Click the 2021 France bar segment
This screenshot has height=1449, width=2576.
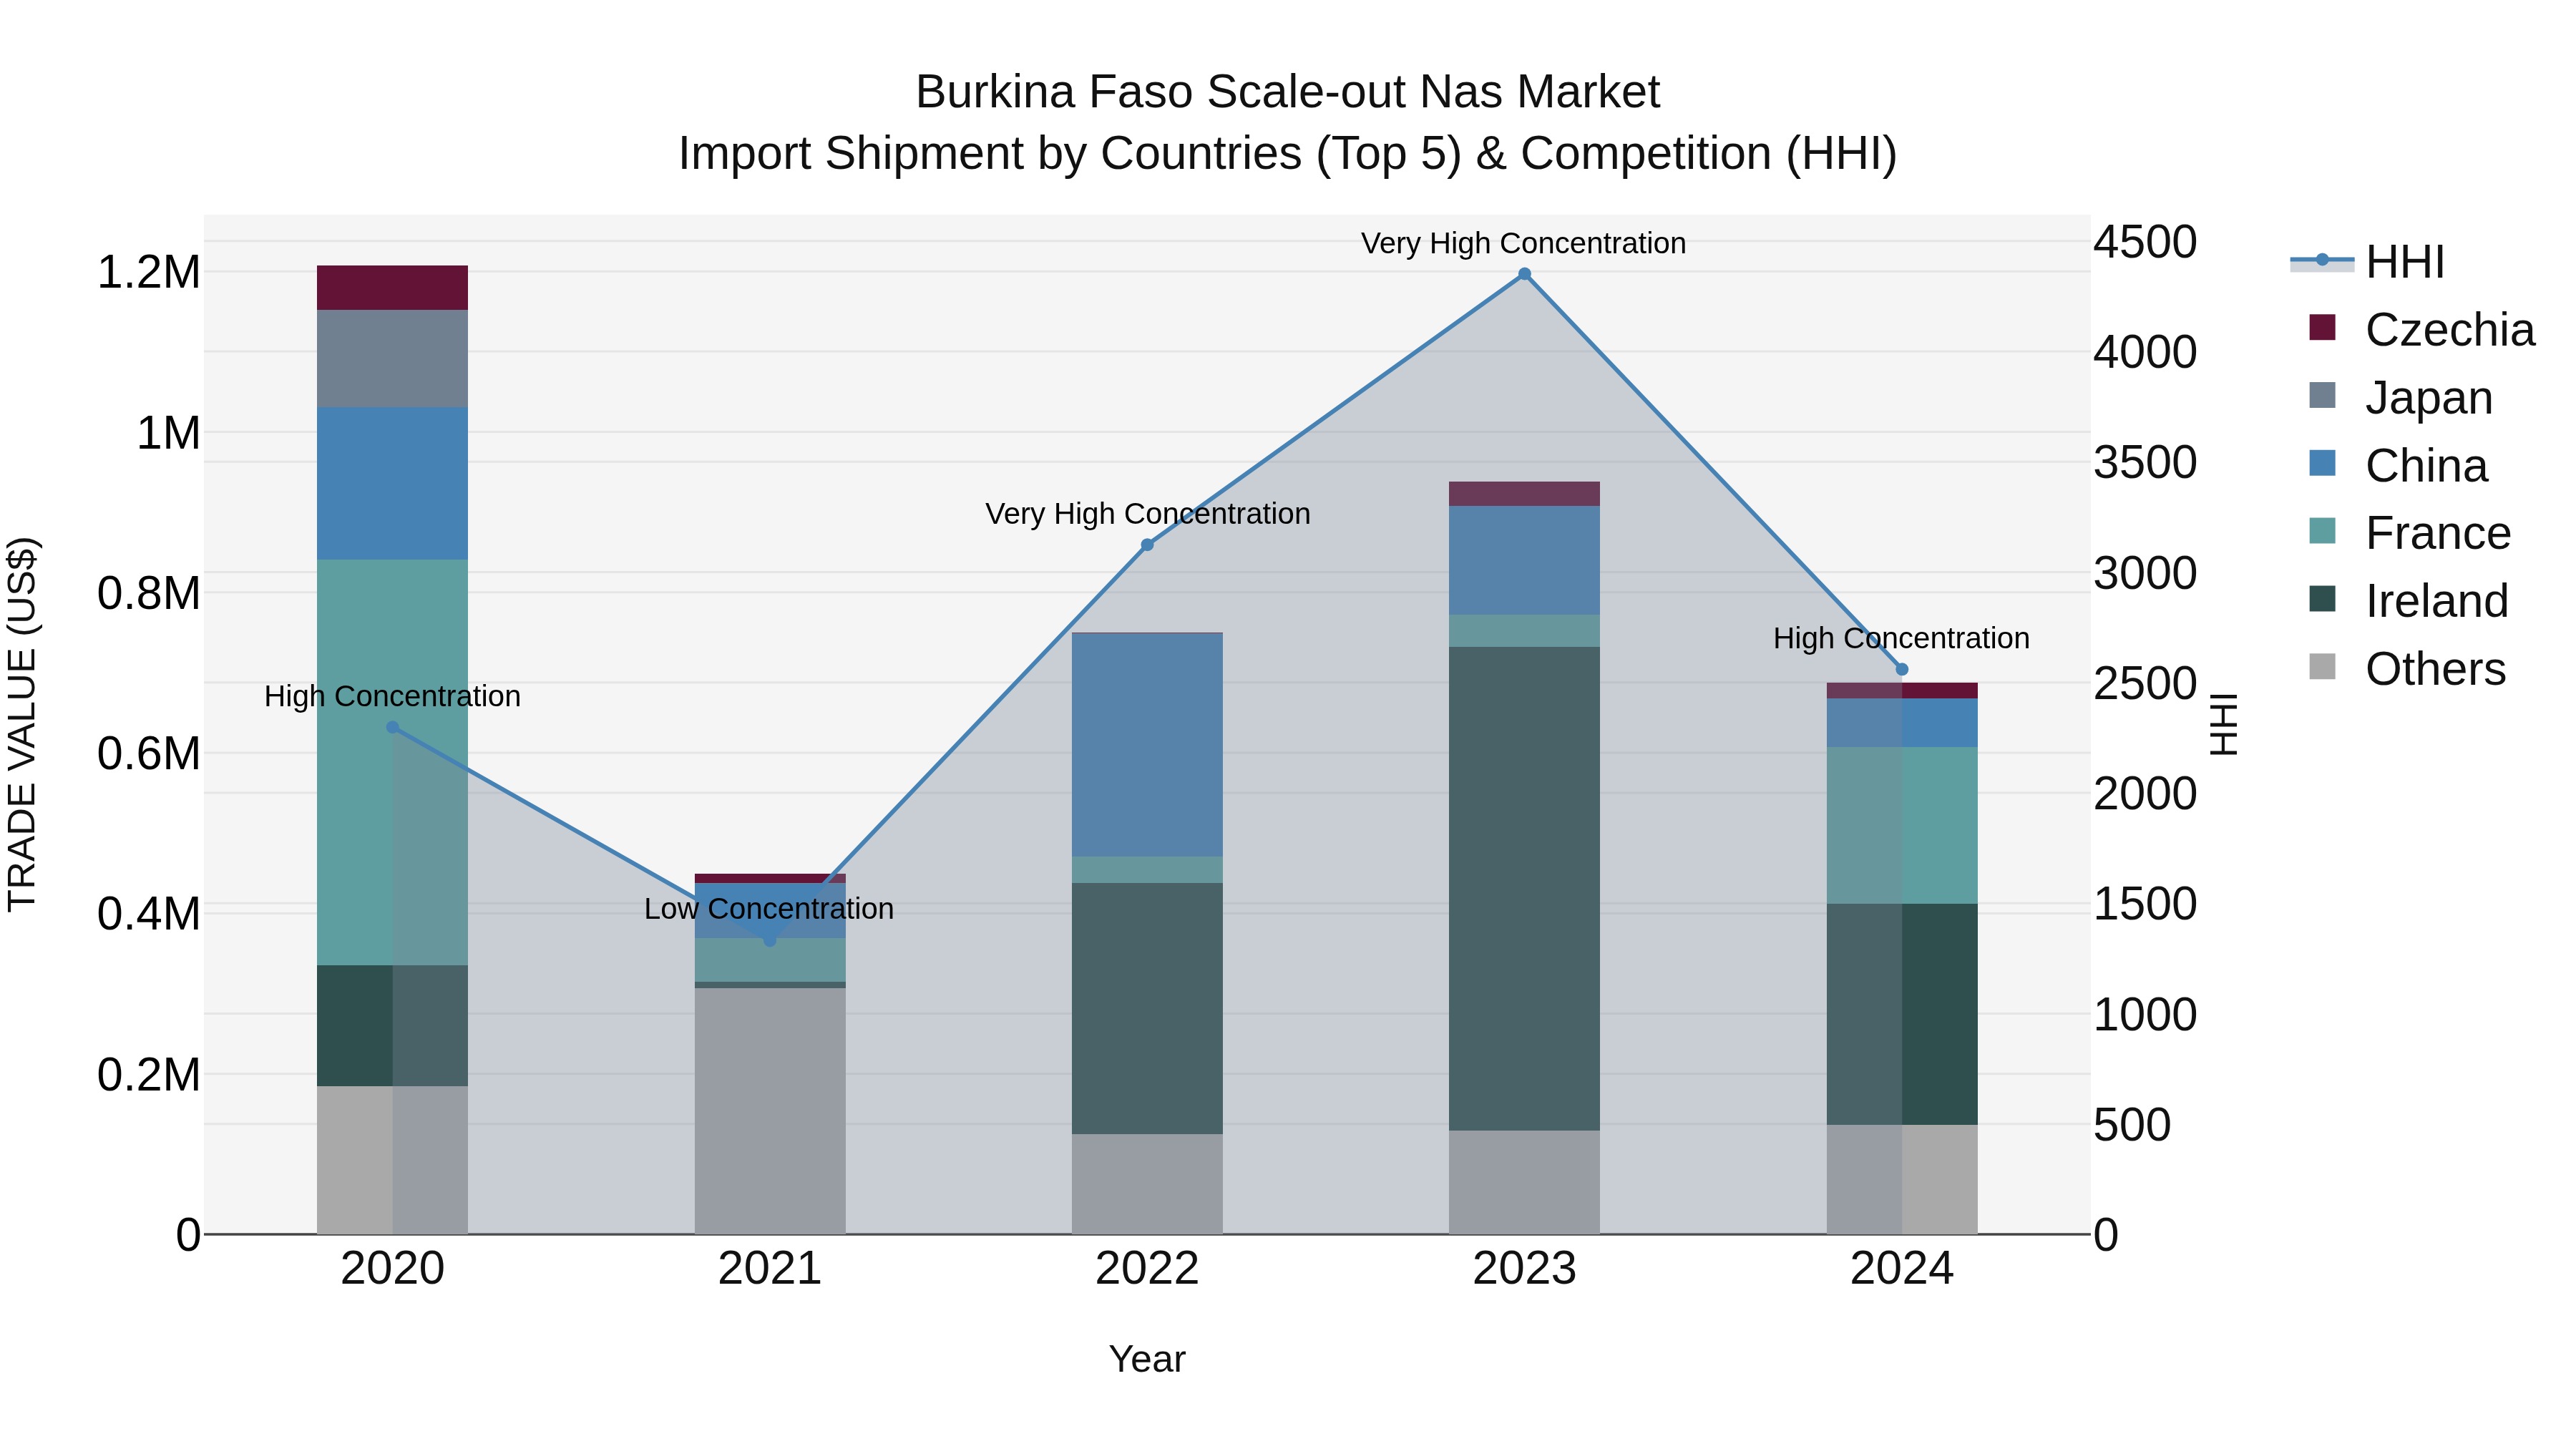770,960
